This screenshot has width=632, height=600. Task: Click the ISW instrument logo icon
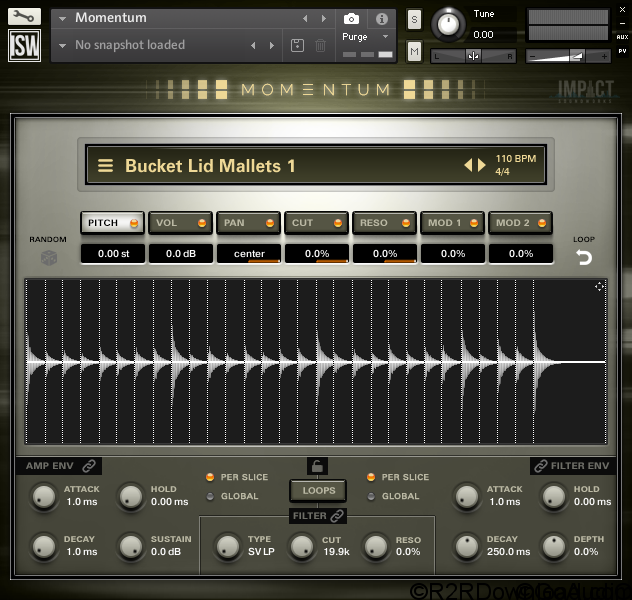click(x=24, y=46)
